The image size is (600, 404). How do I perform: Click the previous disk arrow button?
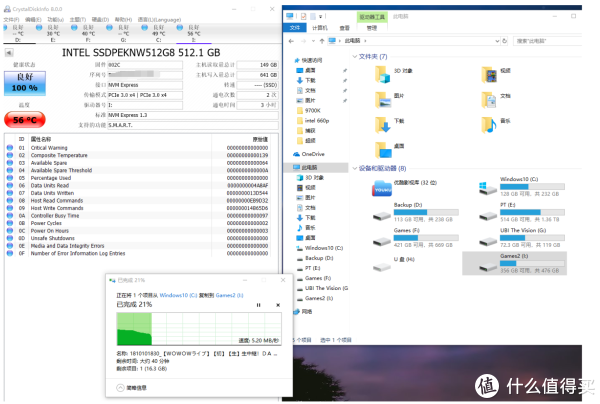tap(9, 53)
